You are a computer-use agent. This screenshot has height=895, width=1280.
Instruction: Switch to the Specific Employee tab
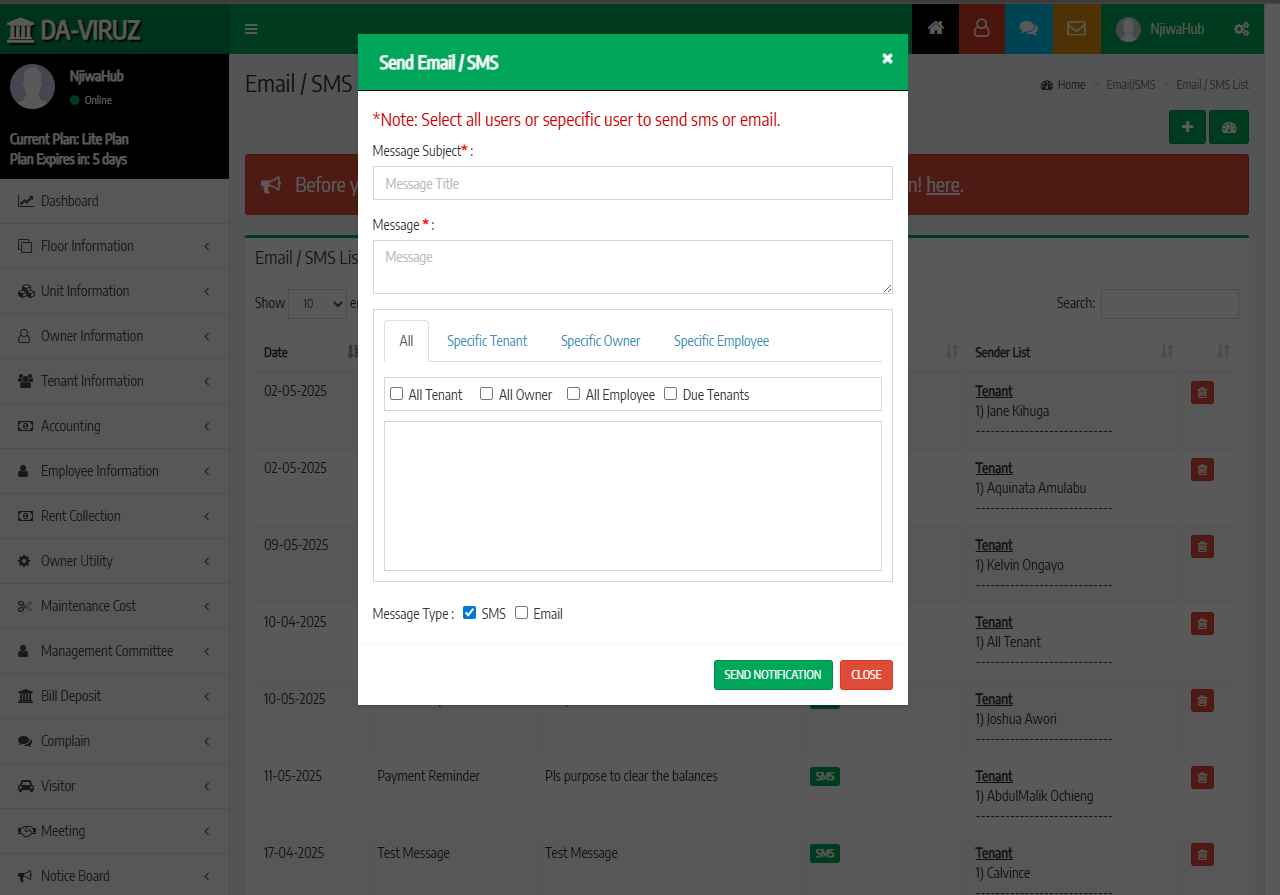point(721,341)
